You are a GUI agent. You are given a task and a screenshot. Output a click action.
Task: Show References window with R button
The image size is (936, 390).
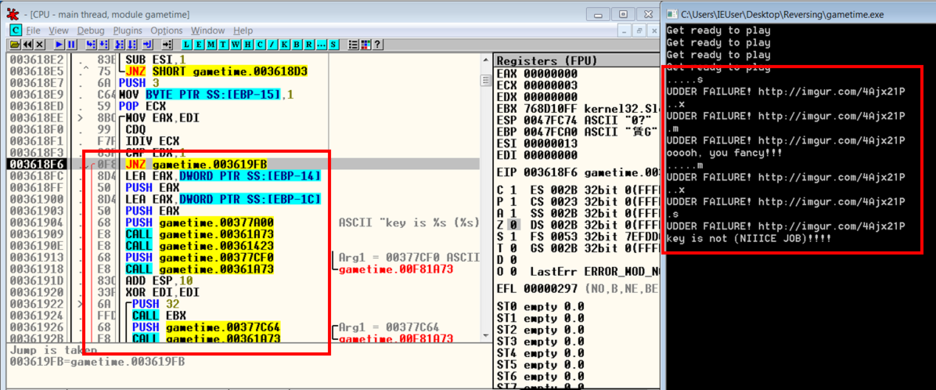309,44
